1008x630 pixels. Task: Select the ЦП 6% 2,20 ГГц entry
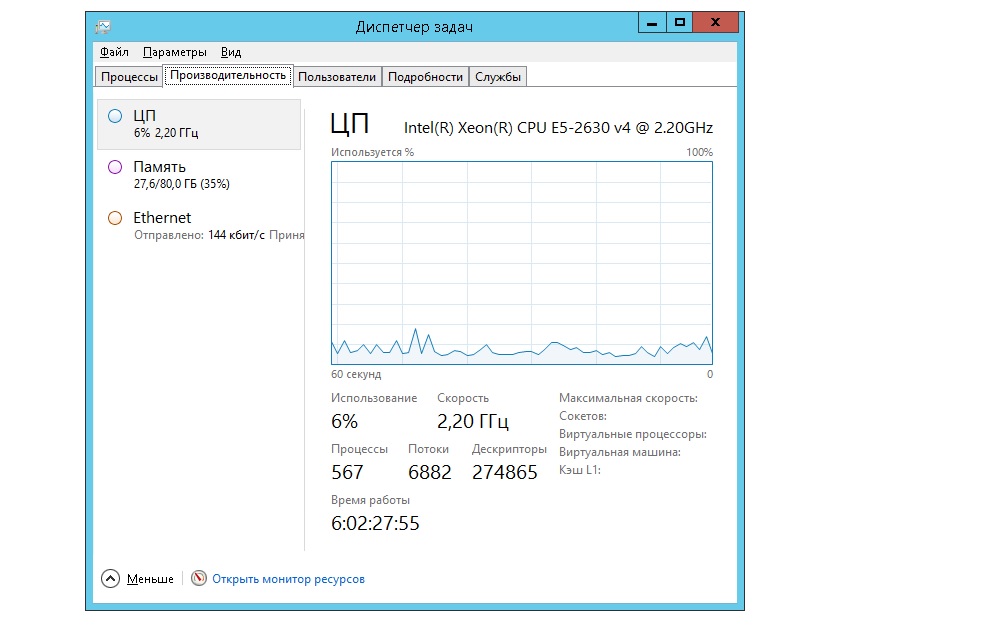[x=199, y=125]
